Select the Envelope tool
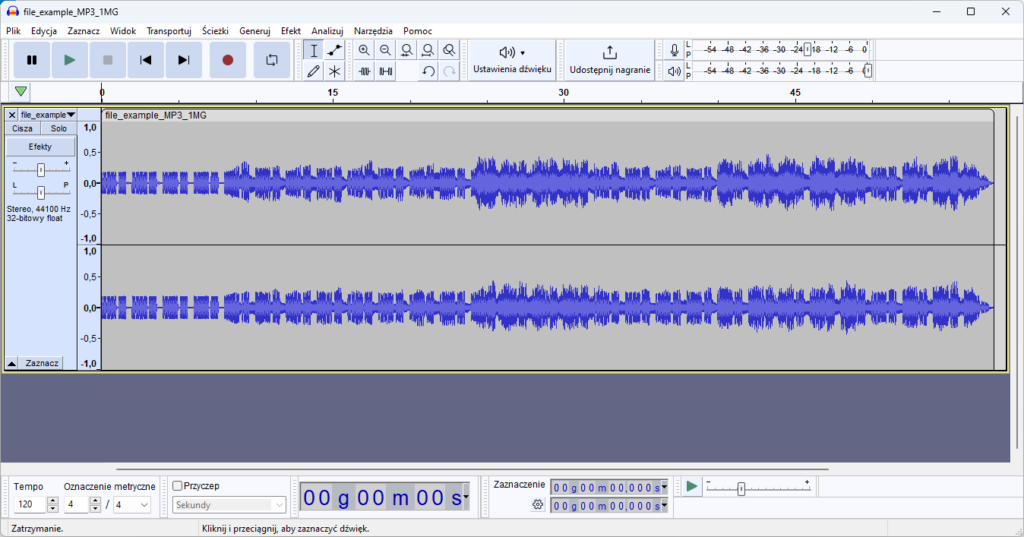1024x537 pixels. 334,50
